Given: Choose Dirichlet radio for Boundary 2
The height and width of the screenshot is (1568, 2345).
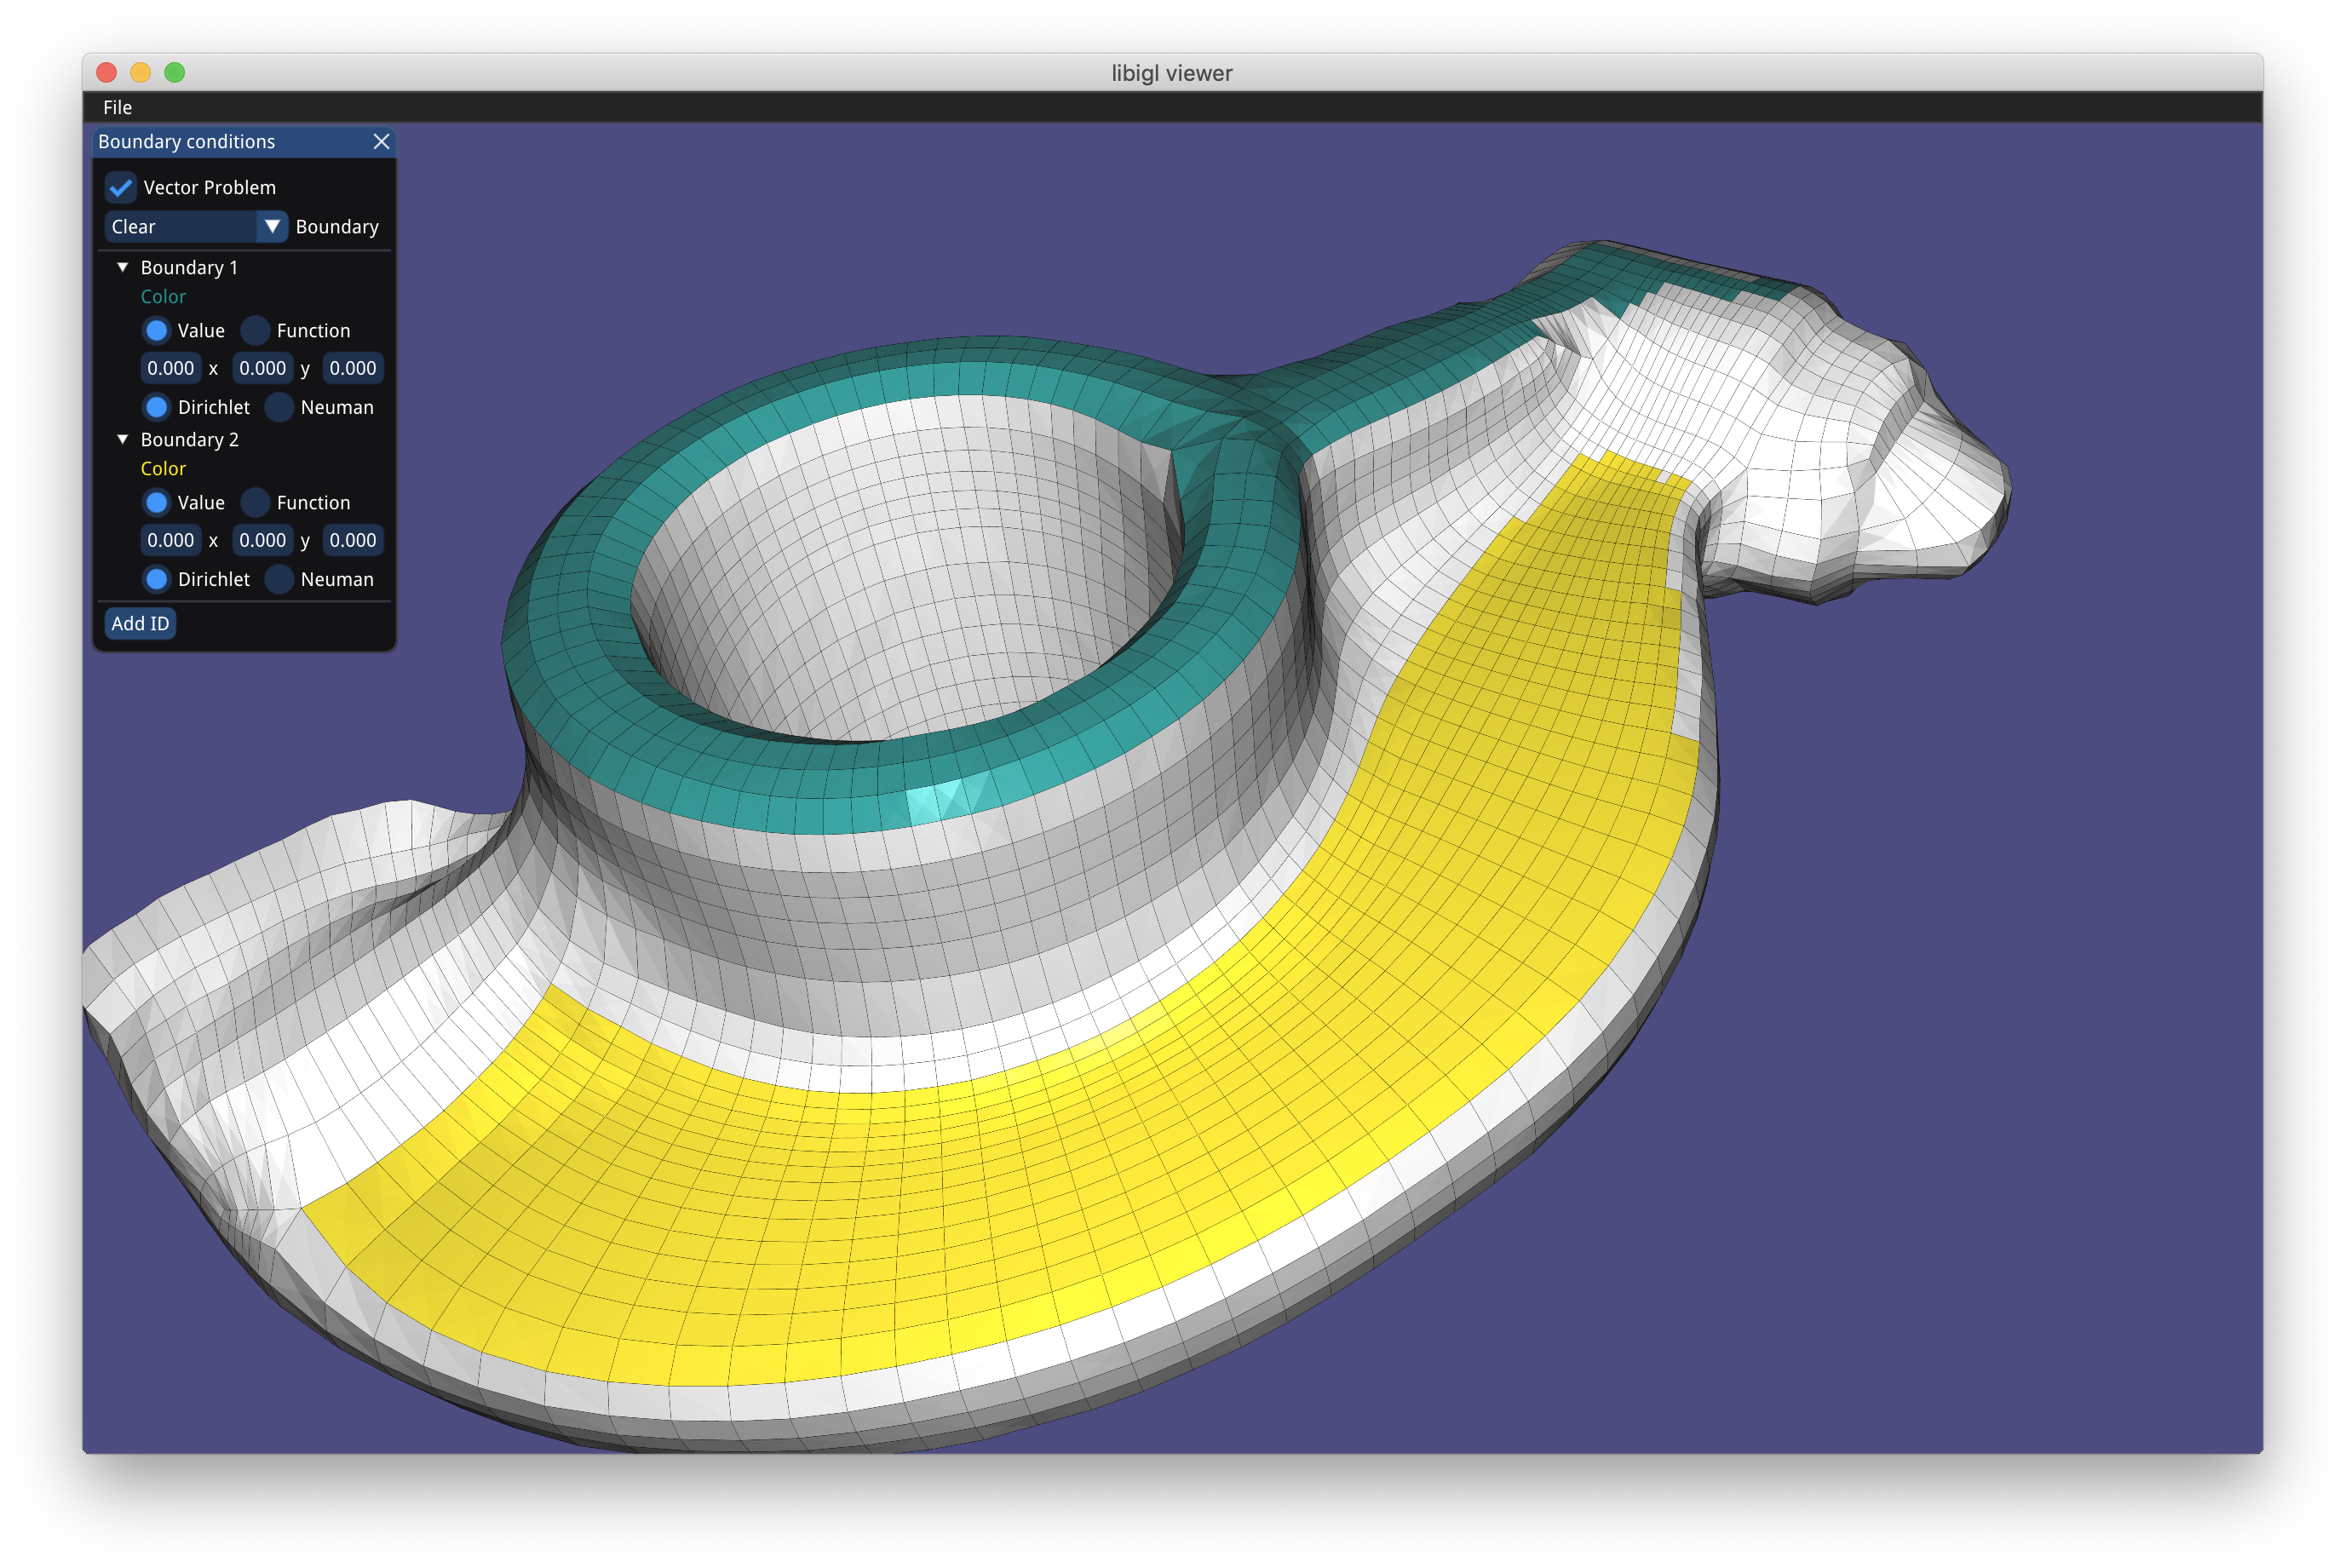Looking at the screenshot, I should 157,579.
